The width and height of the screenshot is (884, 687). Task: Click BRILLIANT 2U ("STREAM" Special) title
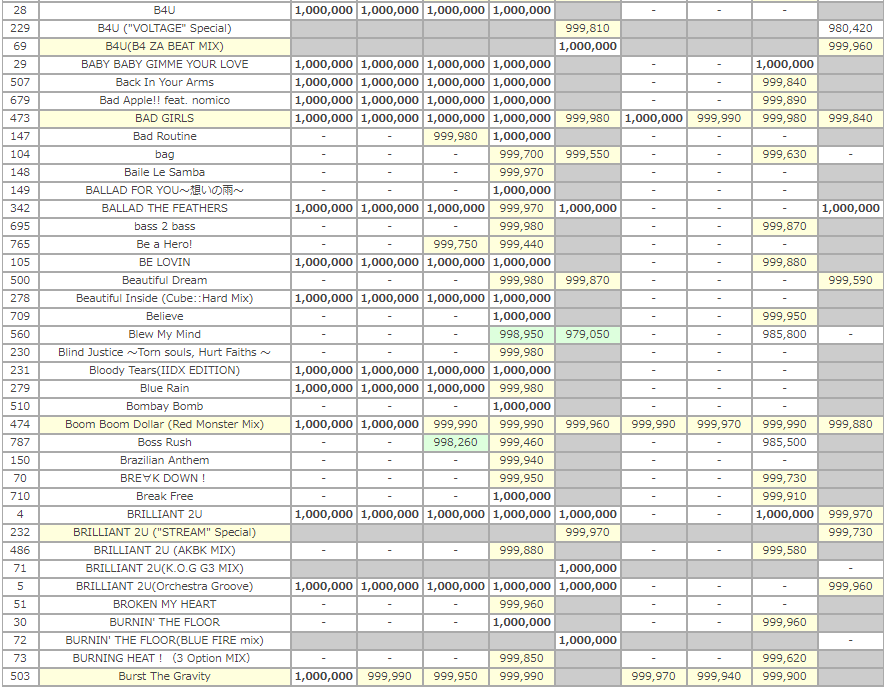(x=164, y=533)
